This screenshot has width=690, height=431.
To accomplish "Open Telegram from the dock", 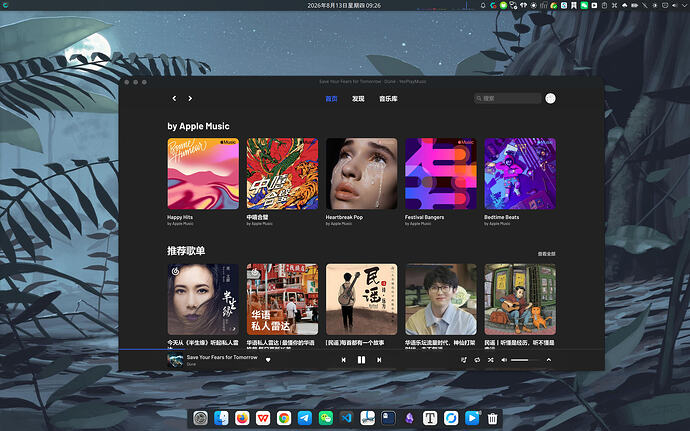I will [305, 418].
